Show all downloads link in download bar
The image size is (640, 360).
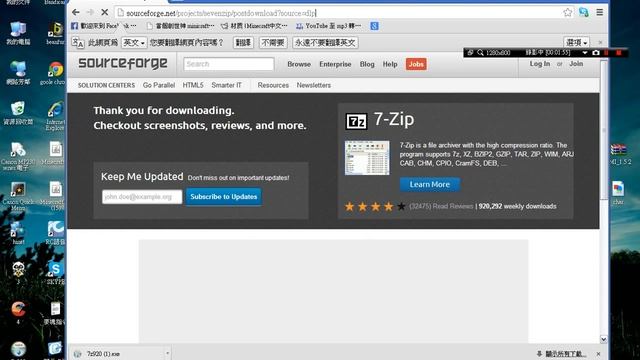point(561,354)
